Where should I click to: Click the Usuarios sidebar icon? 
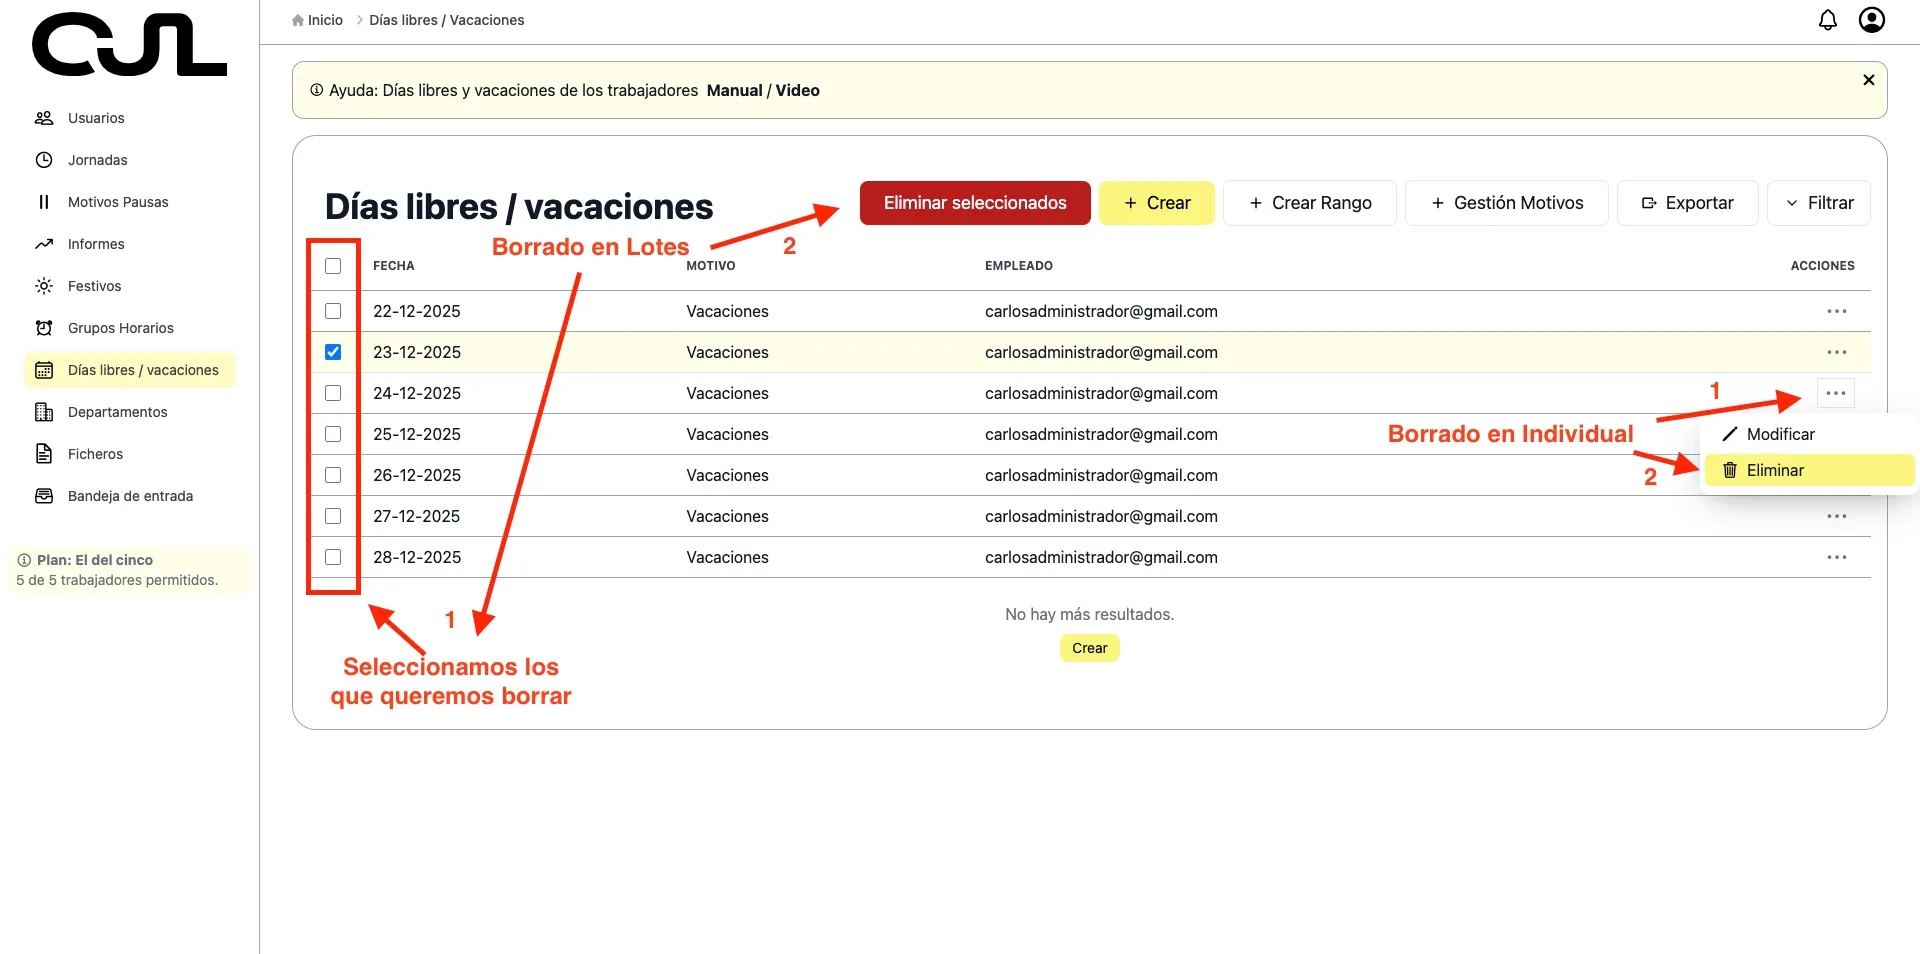coord(44,118)
